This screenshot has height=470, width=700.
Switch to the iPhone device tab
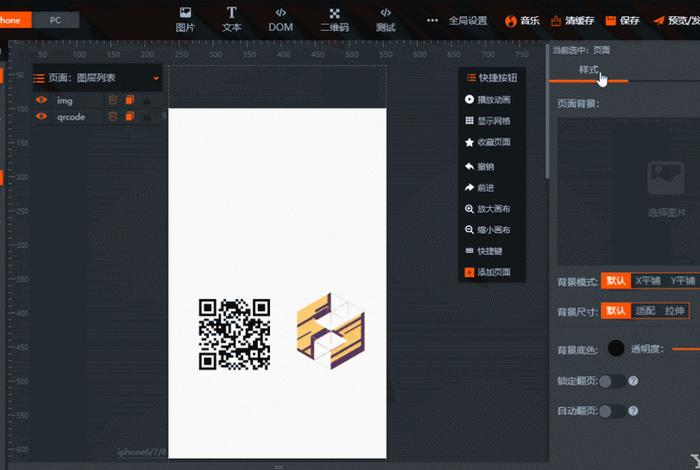click(x=16, y=20)
